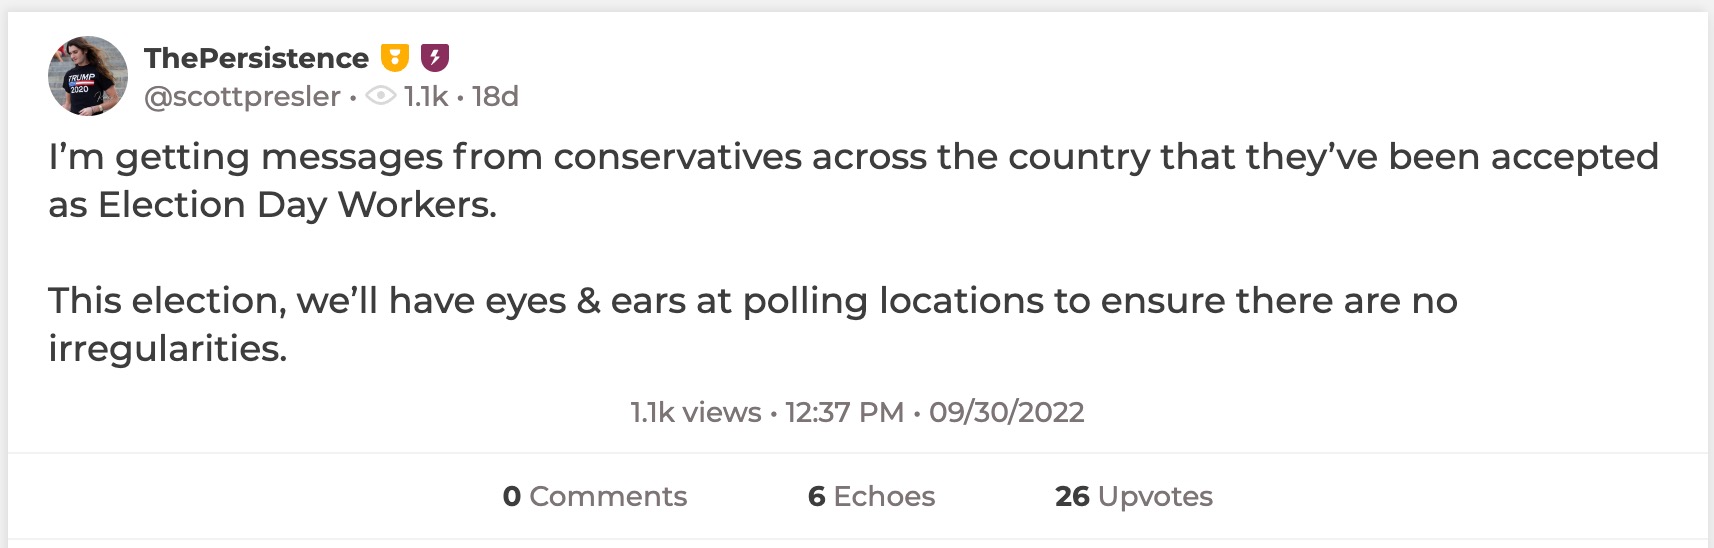Click the 09/30/2022 post date
The image size is (1714, 548).
pos(1006,412)
